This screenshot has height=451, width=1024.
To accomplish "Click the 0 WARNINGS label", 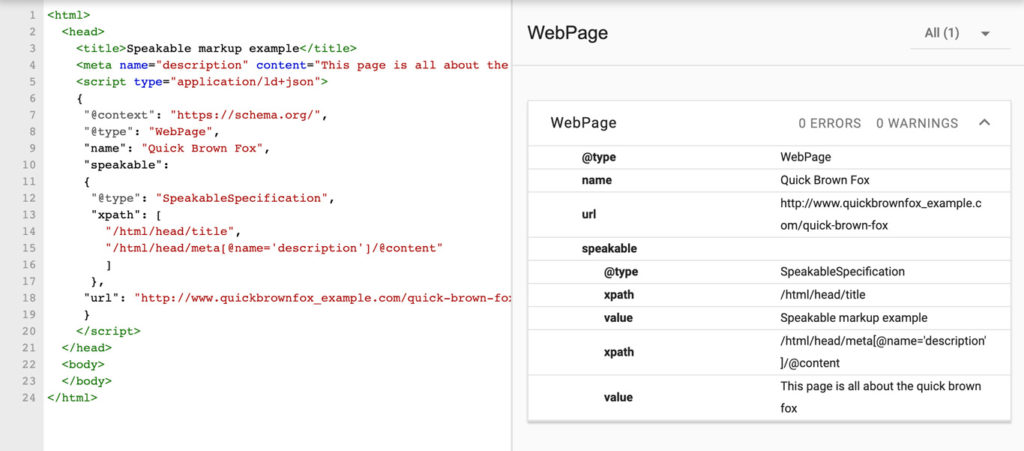I will click(x=916, y=123).
